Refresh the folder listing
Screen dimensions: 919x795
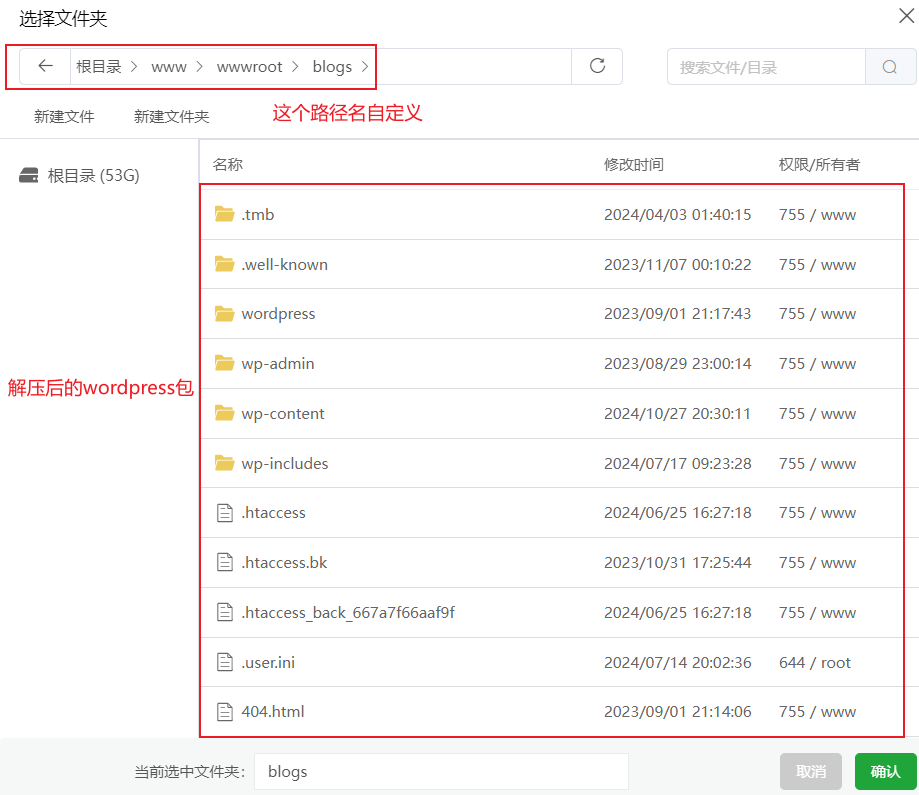(597, 66)
